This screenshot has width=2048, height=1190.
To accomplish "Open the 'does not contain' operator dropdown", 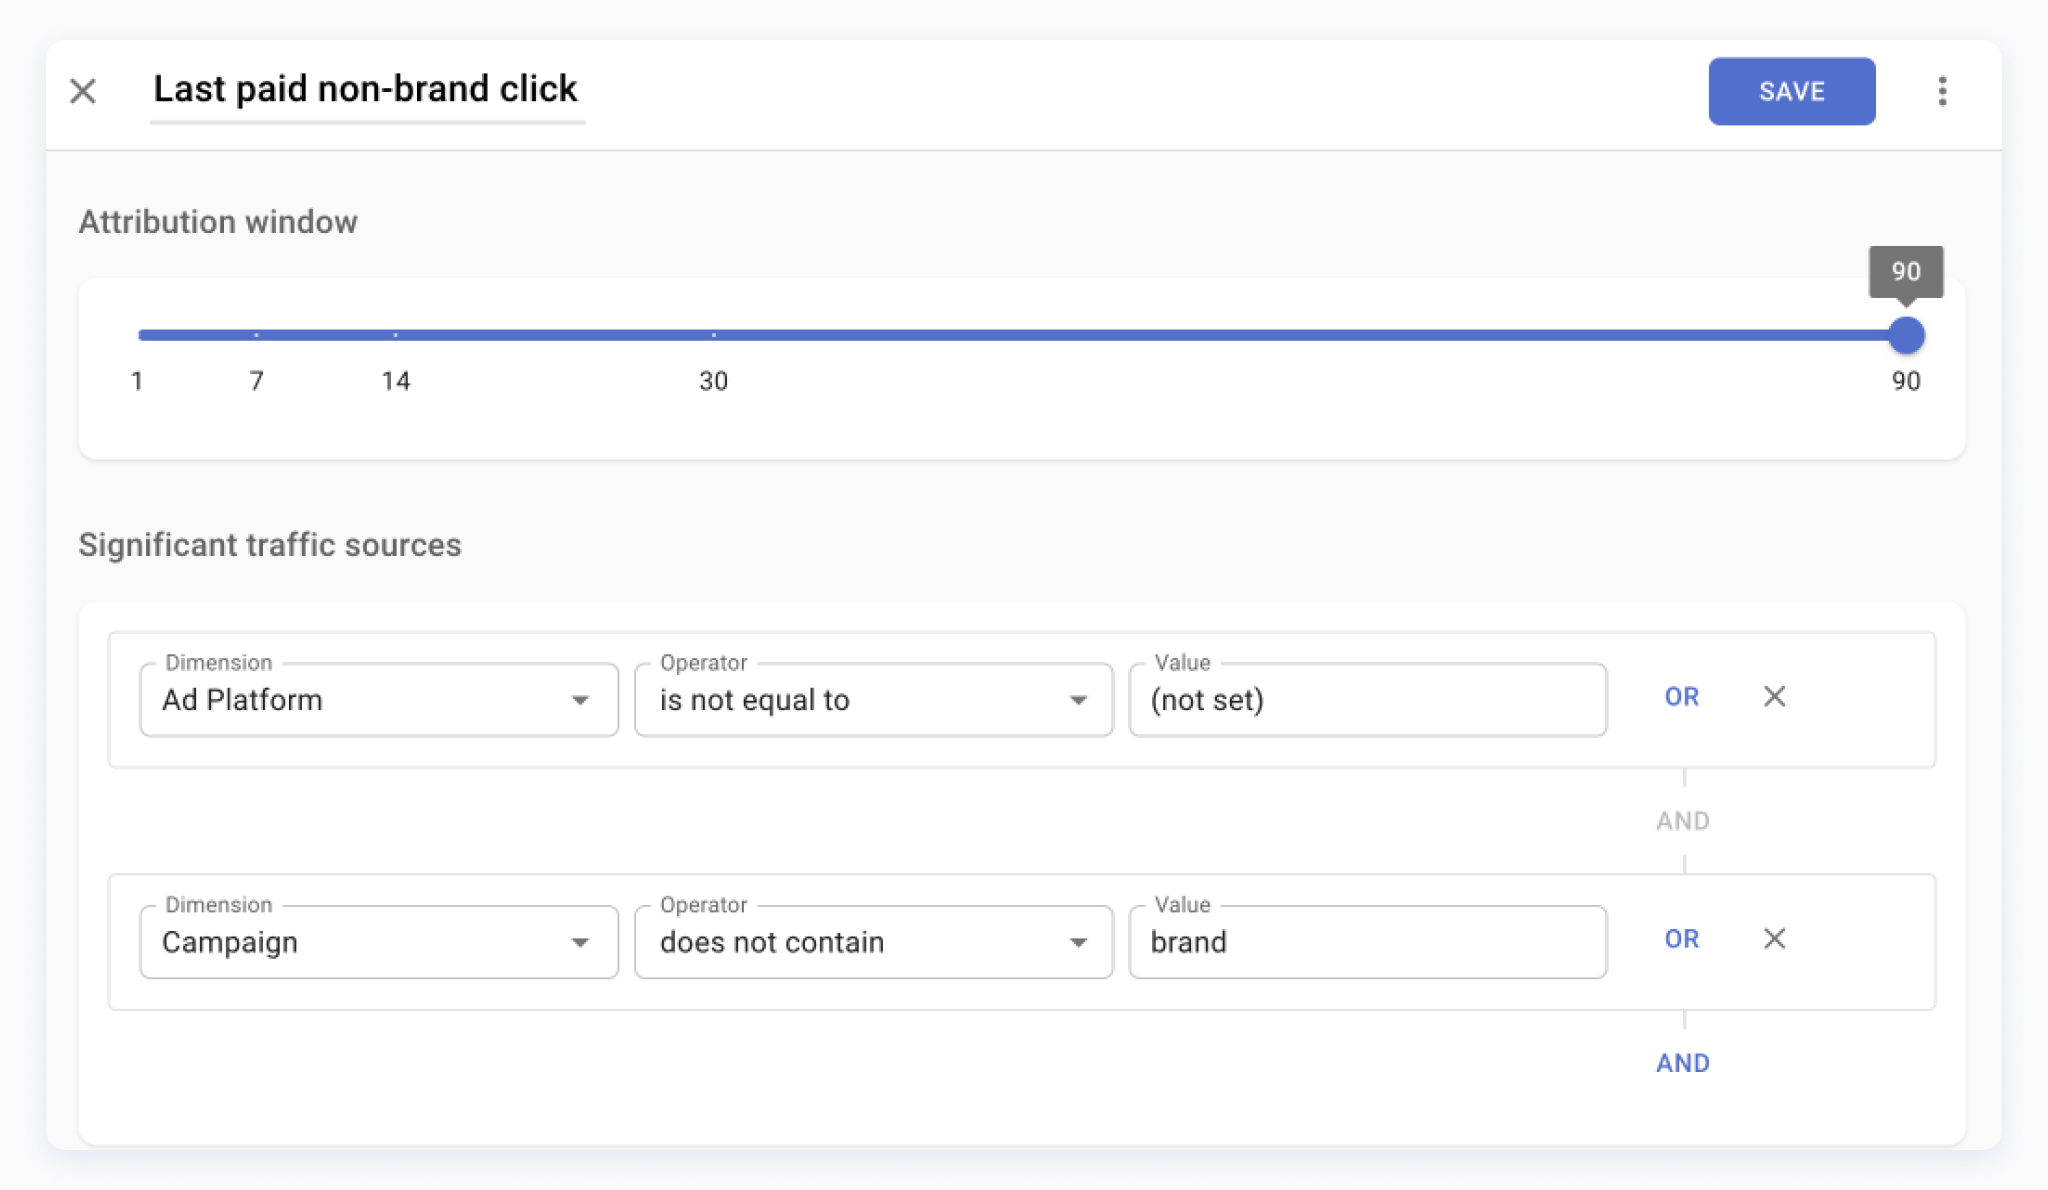I will pos(873,942).
